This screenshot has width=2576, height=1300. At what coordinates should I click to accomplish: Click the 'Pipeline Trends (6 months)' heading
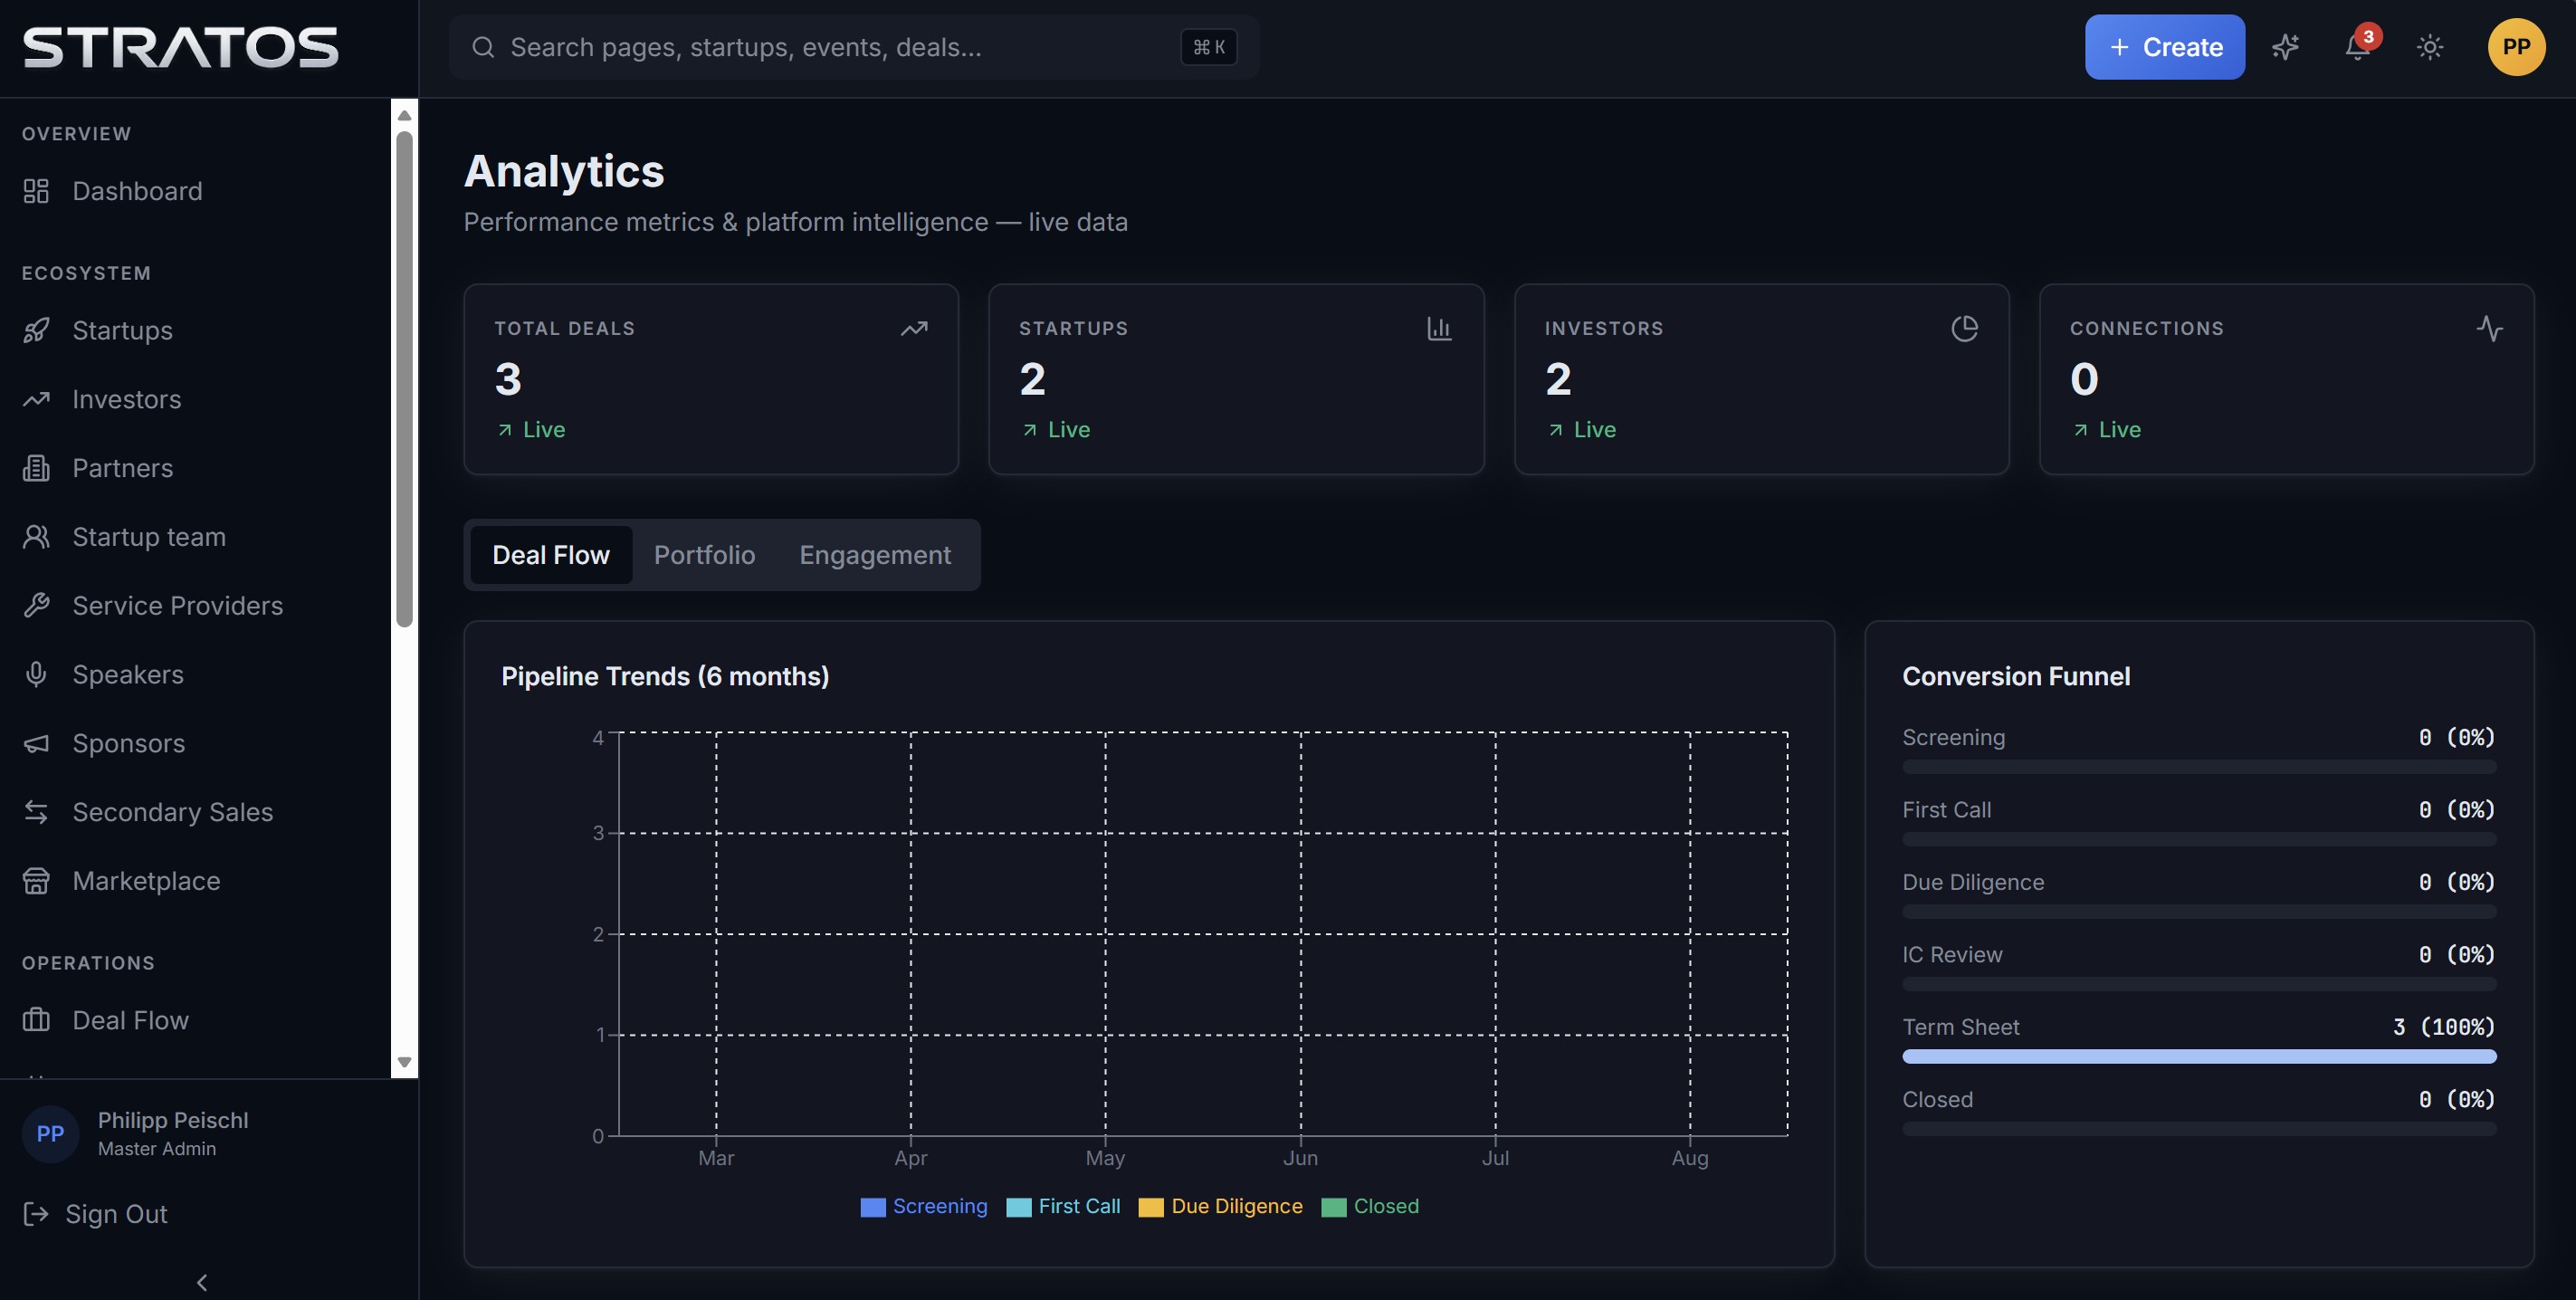[665, 676]
